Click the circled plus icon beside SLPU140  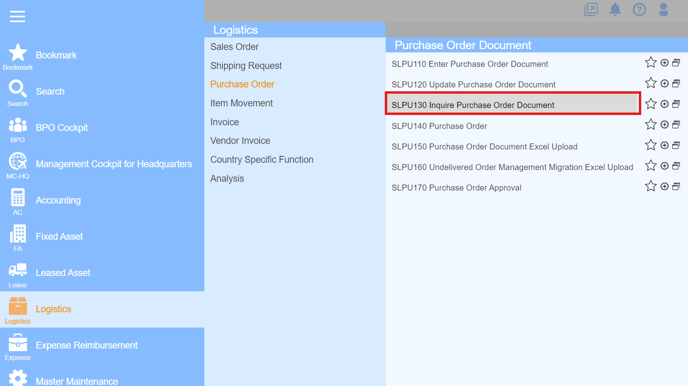point(665,125)
